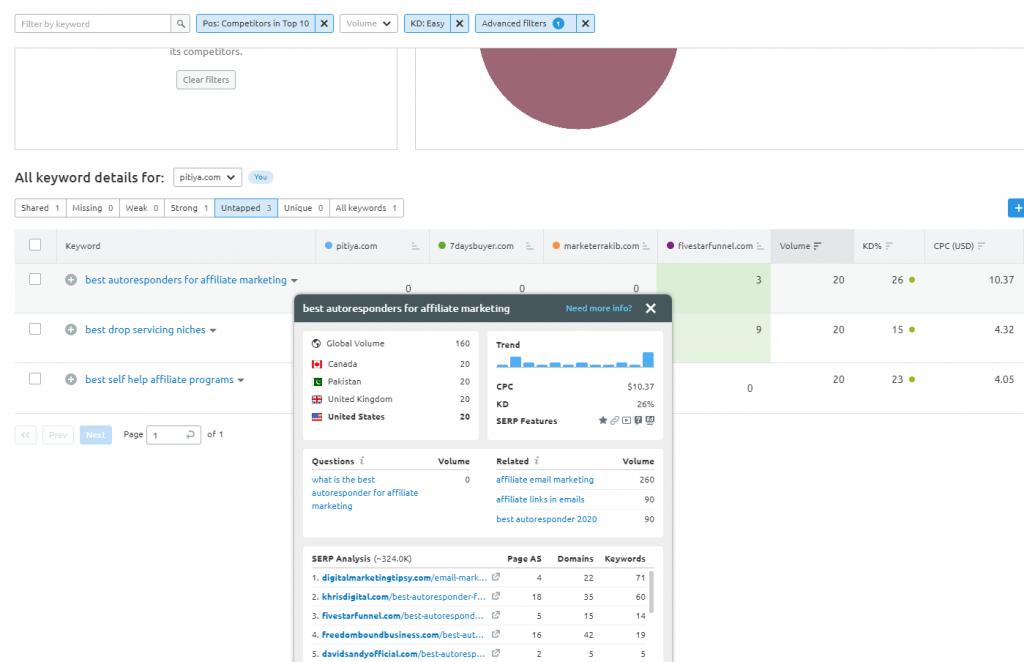Click the page number input field
Screen dimensions: 1024x662
click(x=173, y=435)
